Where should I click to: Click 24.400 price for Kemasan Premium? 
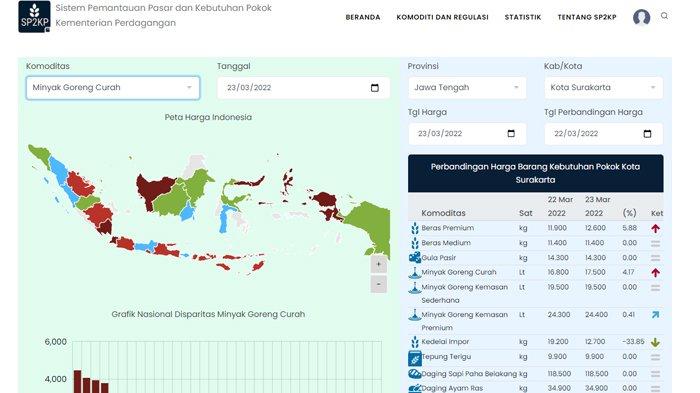click(596, 314)
